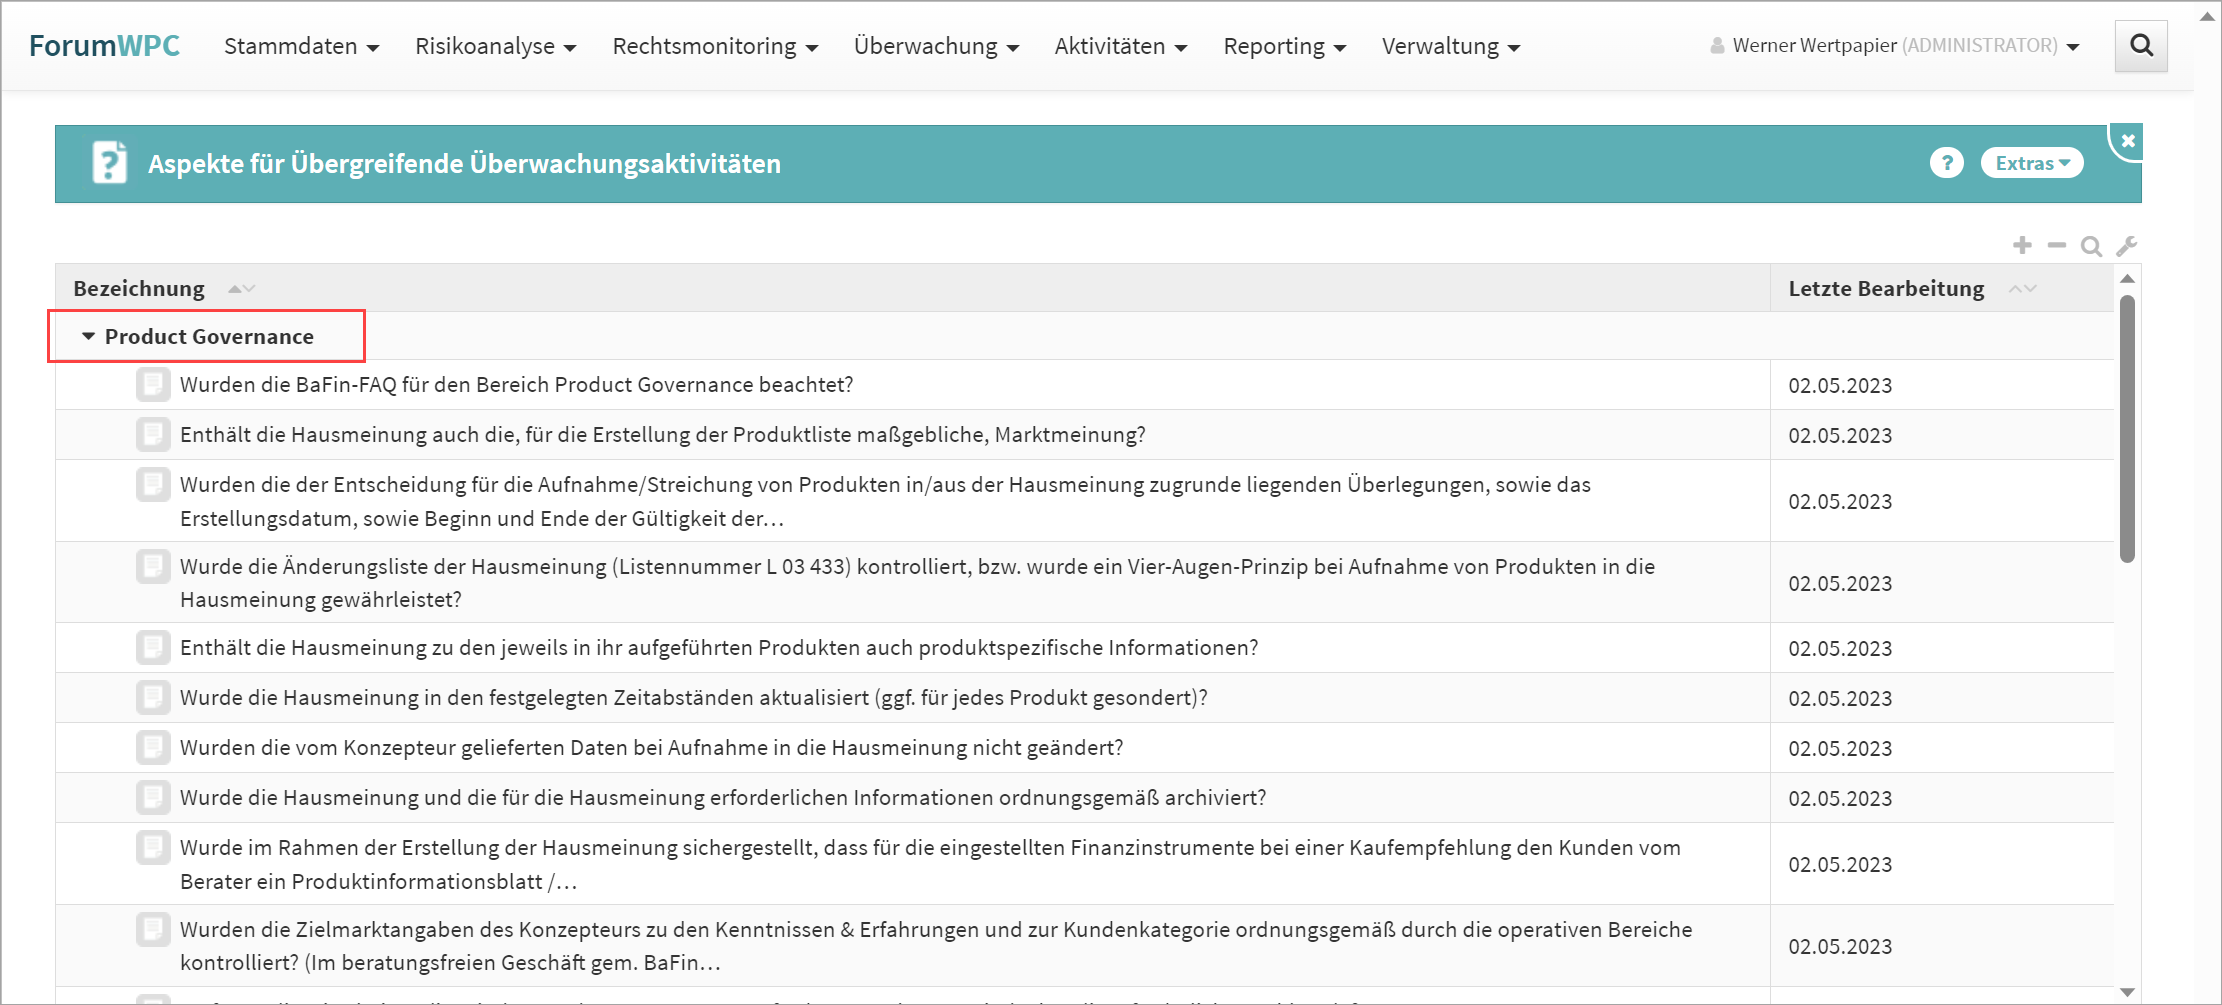Open 'Wurden die vom Konzepteur gelieferten Daten' entry

(651, 748)
